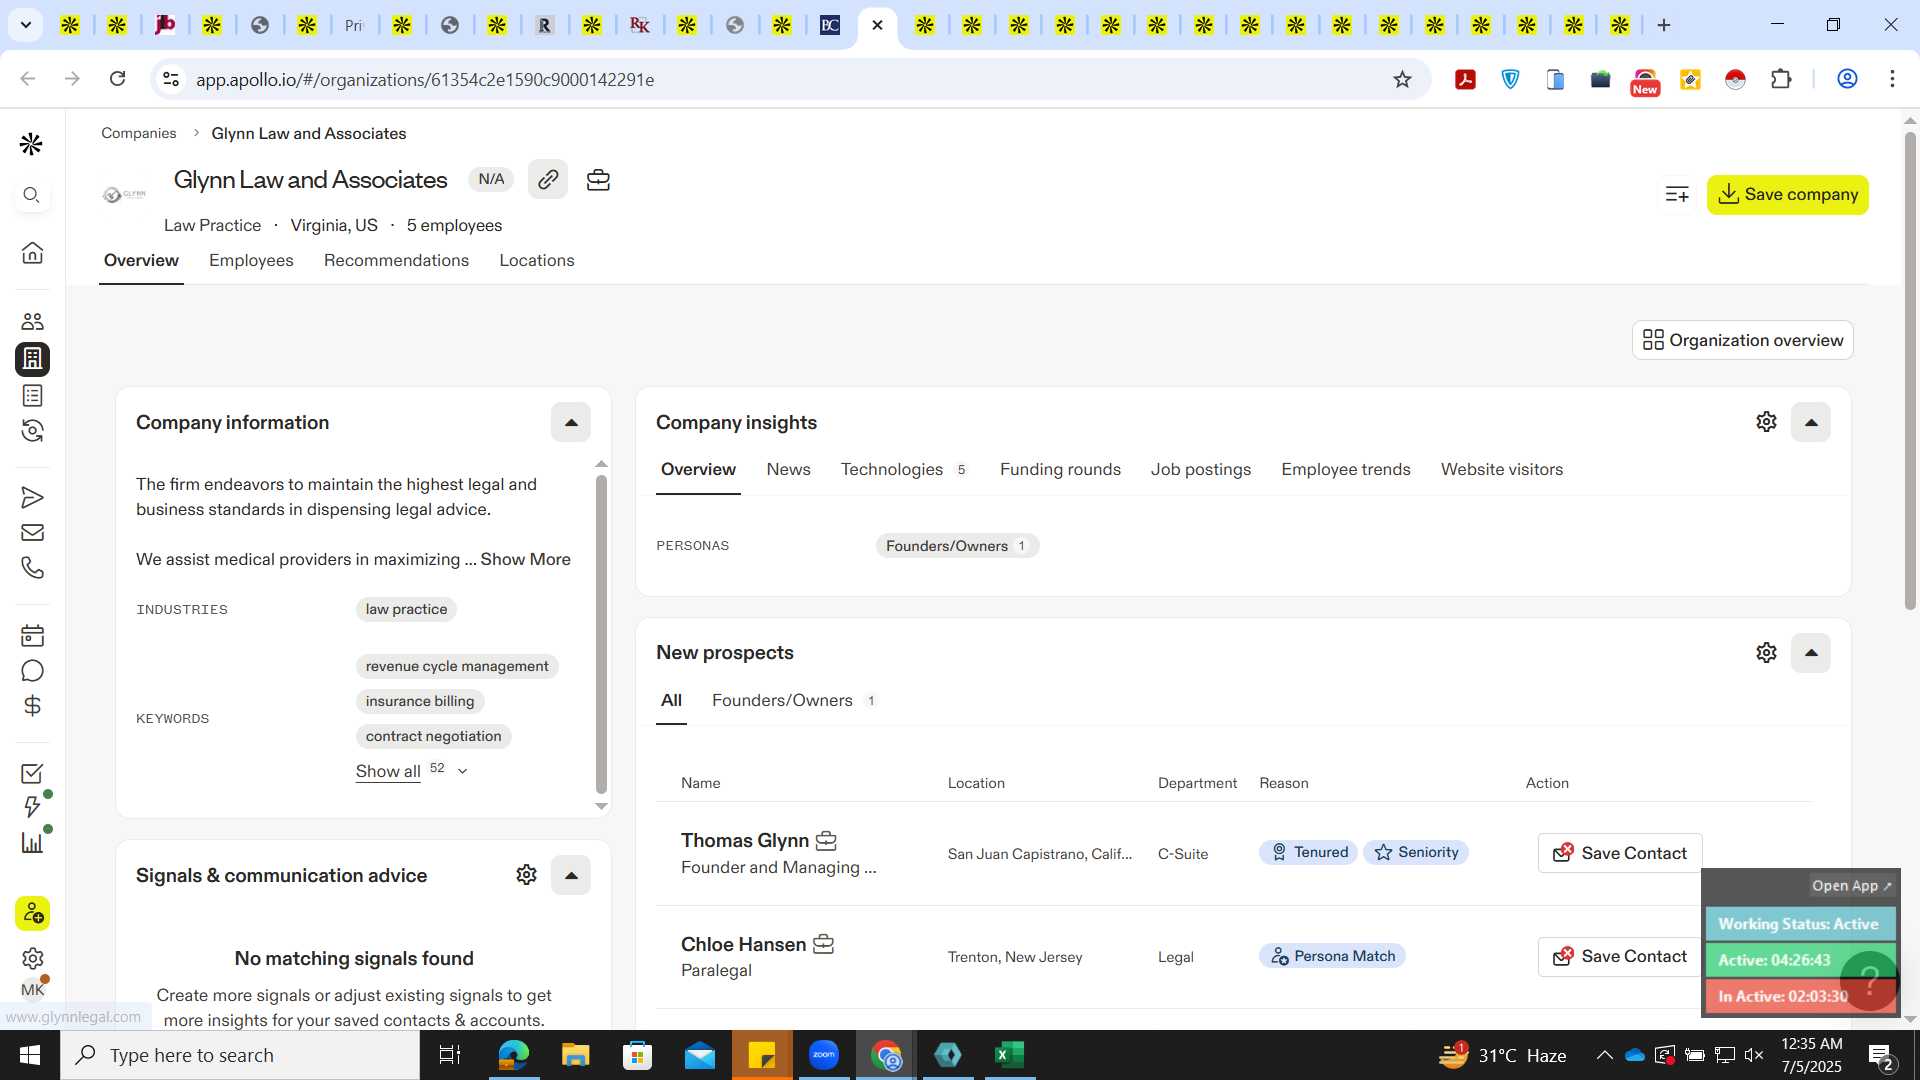Viewport: 1920px width, 1080px height.
Task: Click Windows taskbar search box
Action: coord(240,1055)
